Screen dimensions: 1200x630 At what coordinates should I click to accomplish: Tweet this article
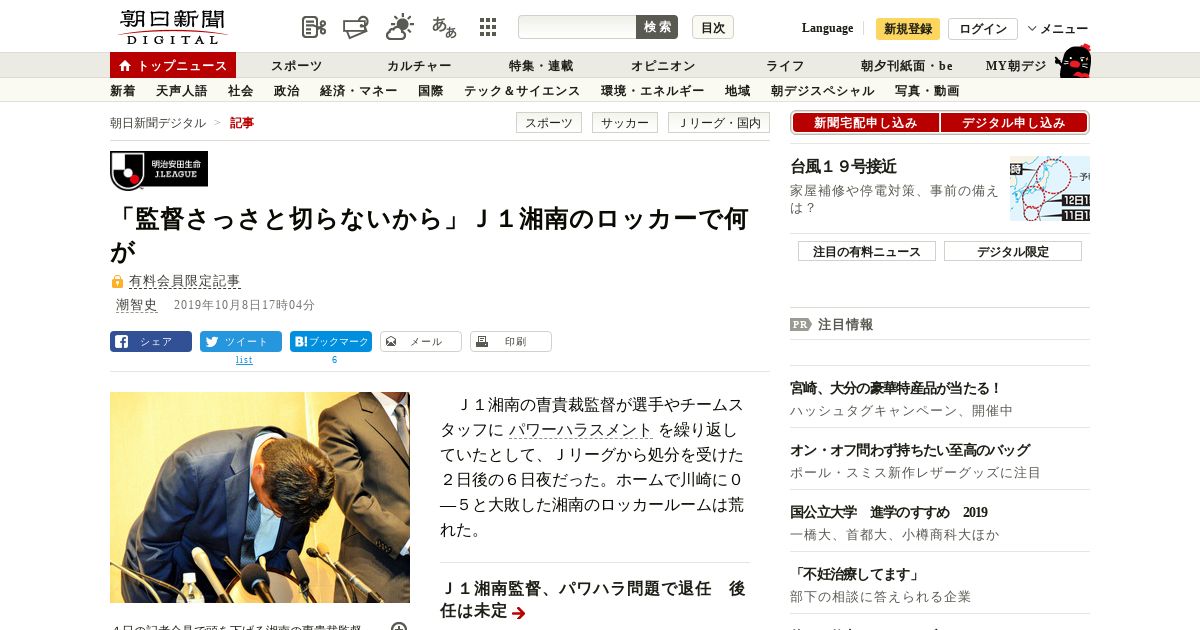click(241, 341)
